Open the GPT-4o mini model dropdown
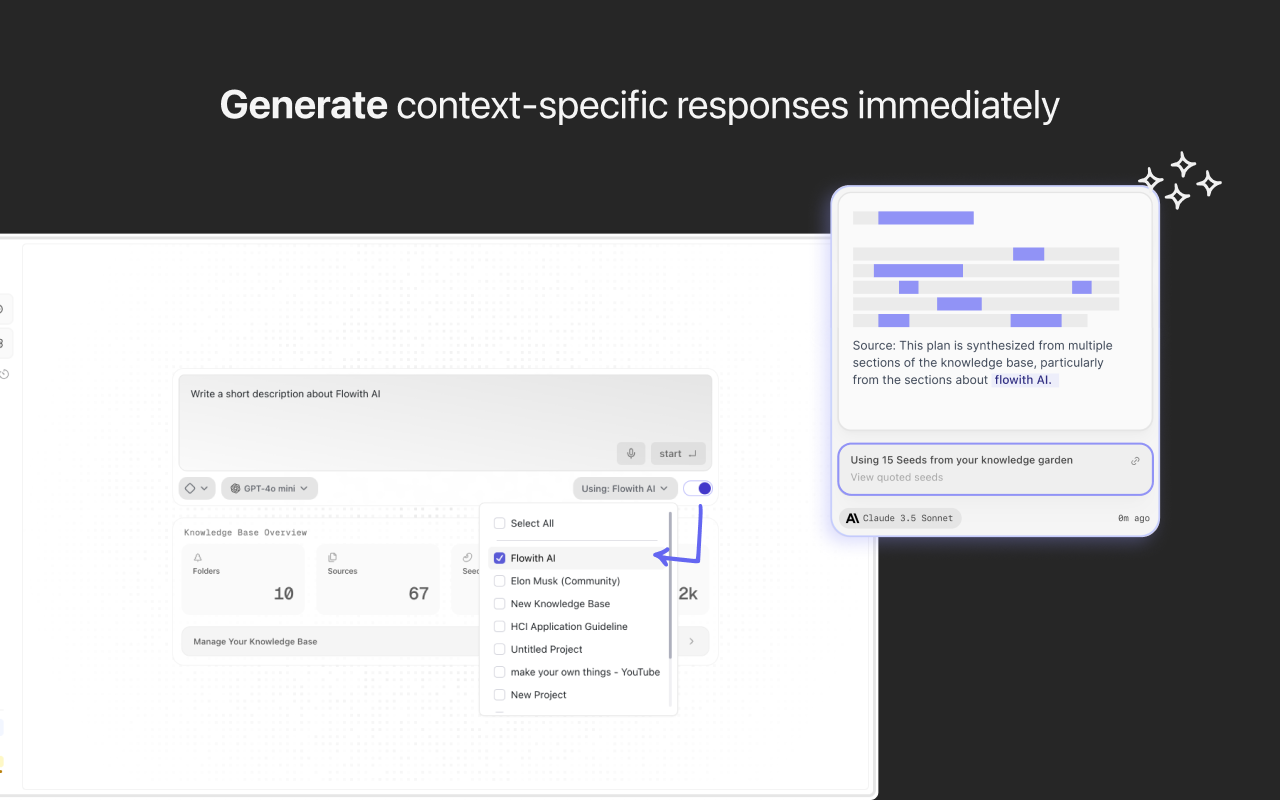The width and height of the screenshot is (1280, 800). [x=270, y=489]
